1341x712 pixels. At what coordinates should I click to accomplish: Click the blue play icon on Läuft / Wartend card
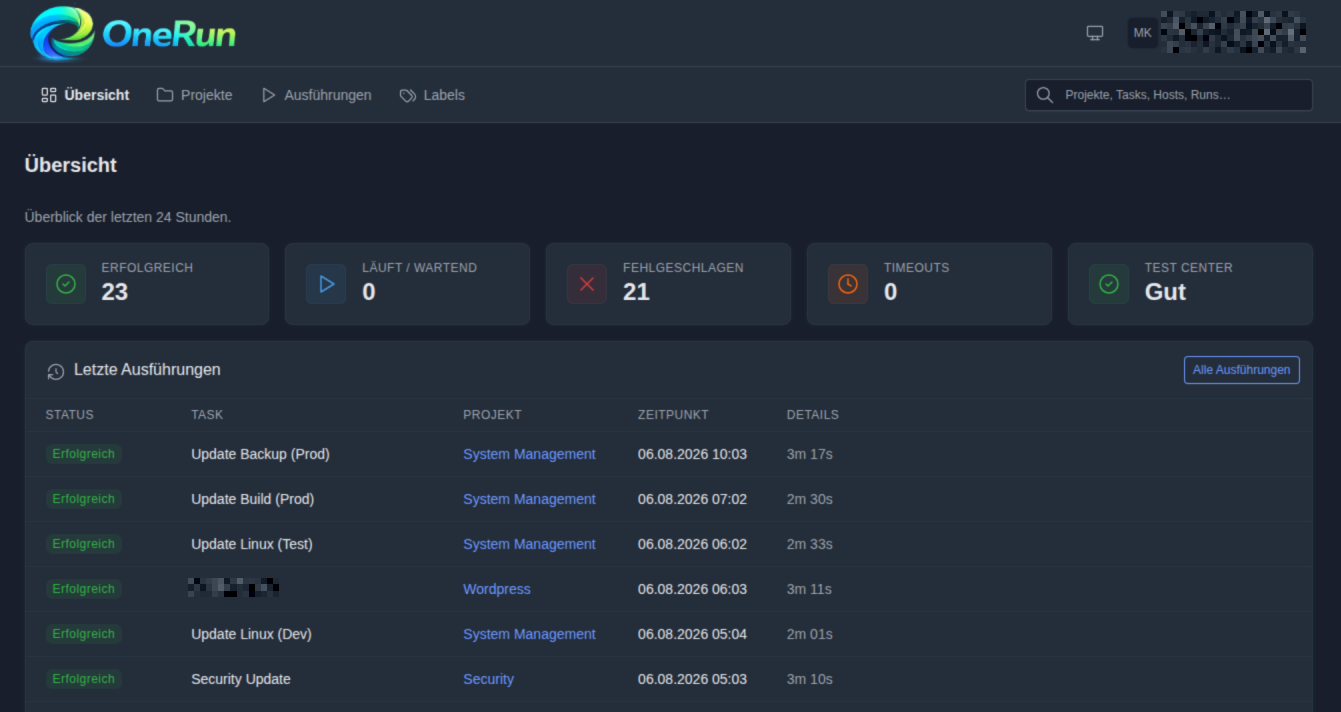coord(326,284)
